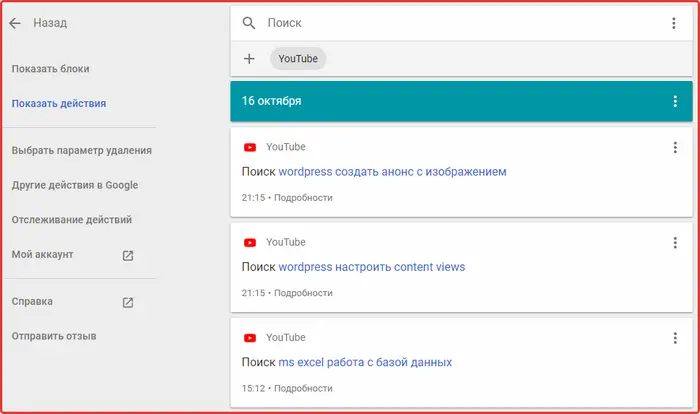Select Показать действия in sidebar
The height and width of the screenshot is (414, 700).
[x=59, y=104]
